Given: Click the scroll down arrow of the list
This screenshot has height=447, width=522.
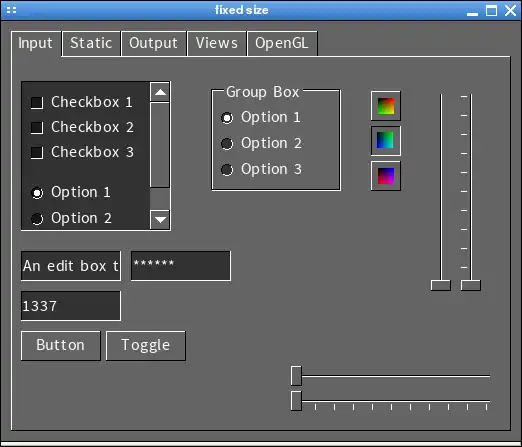Looking at the screenshot, I should tap(160, 220).
